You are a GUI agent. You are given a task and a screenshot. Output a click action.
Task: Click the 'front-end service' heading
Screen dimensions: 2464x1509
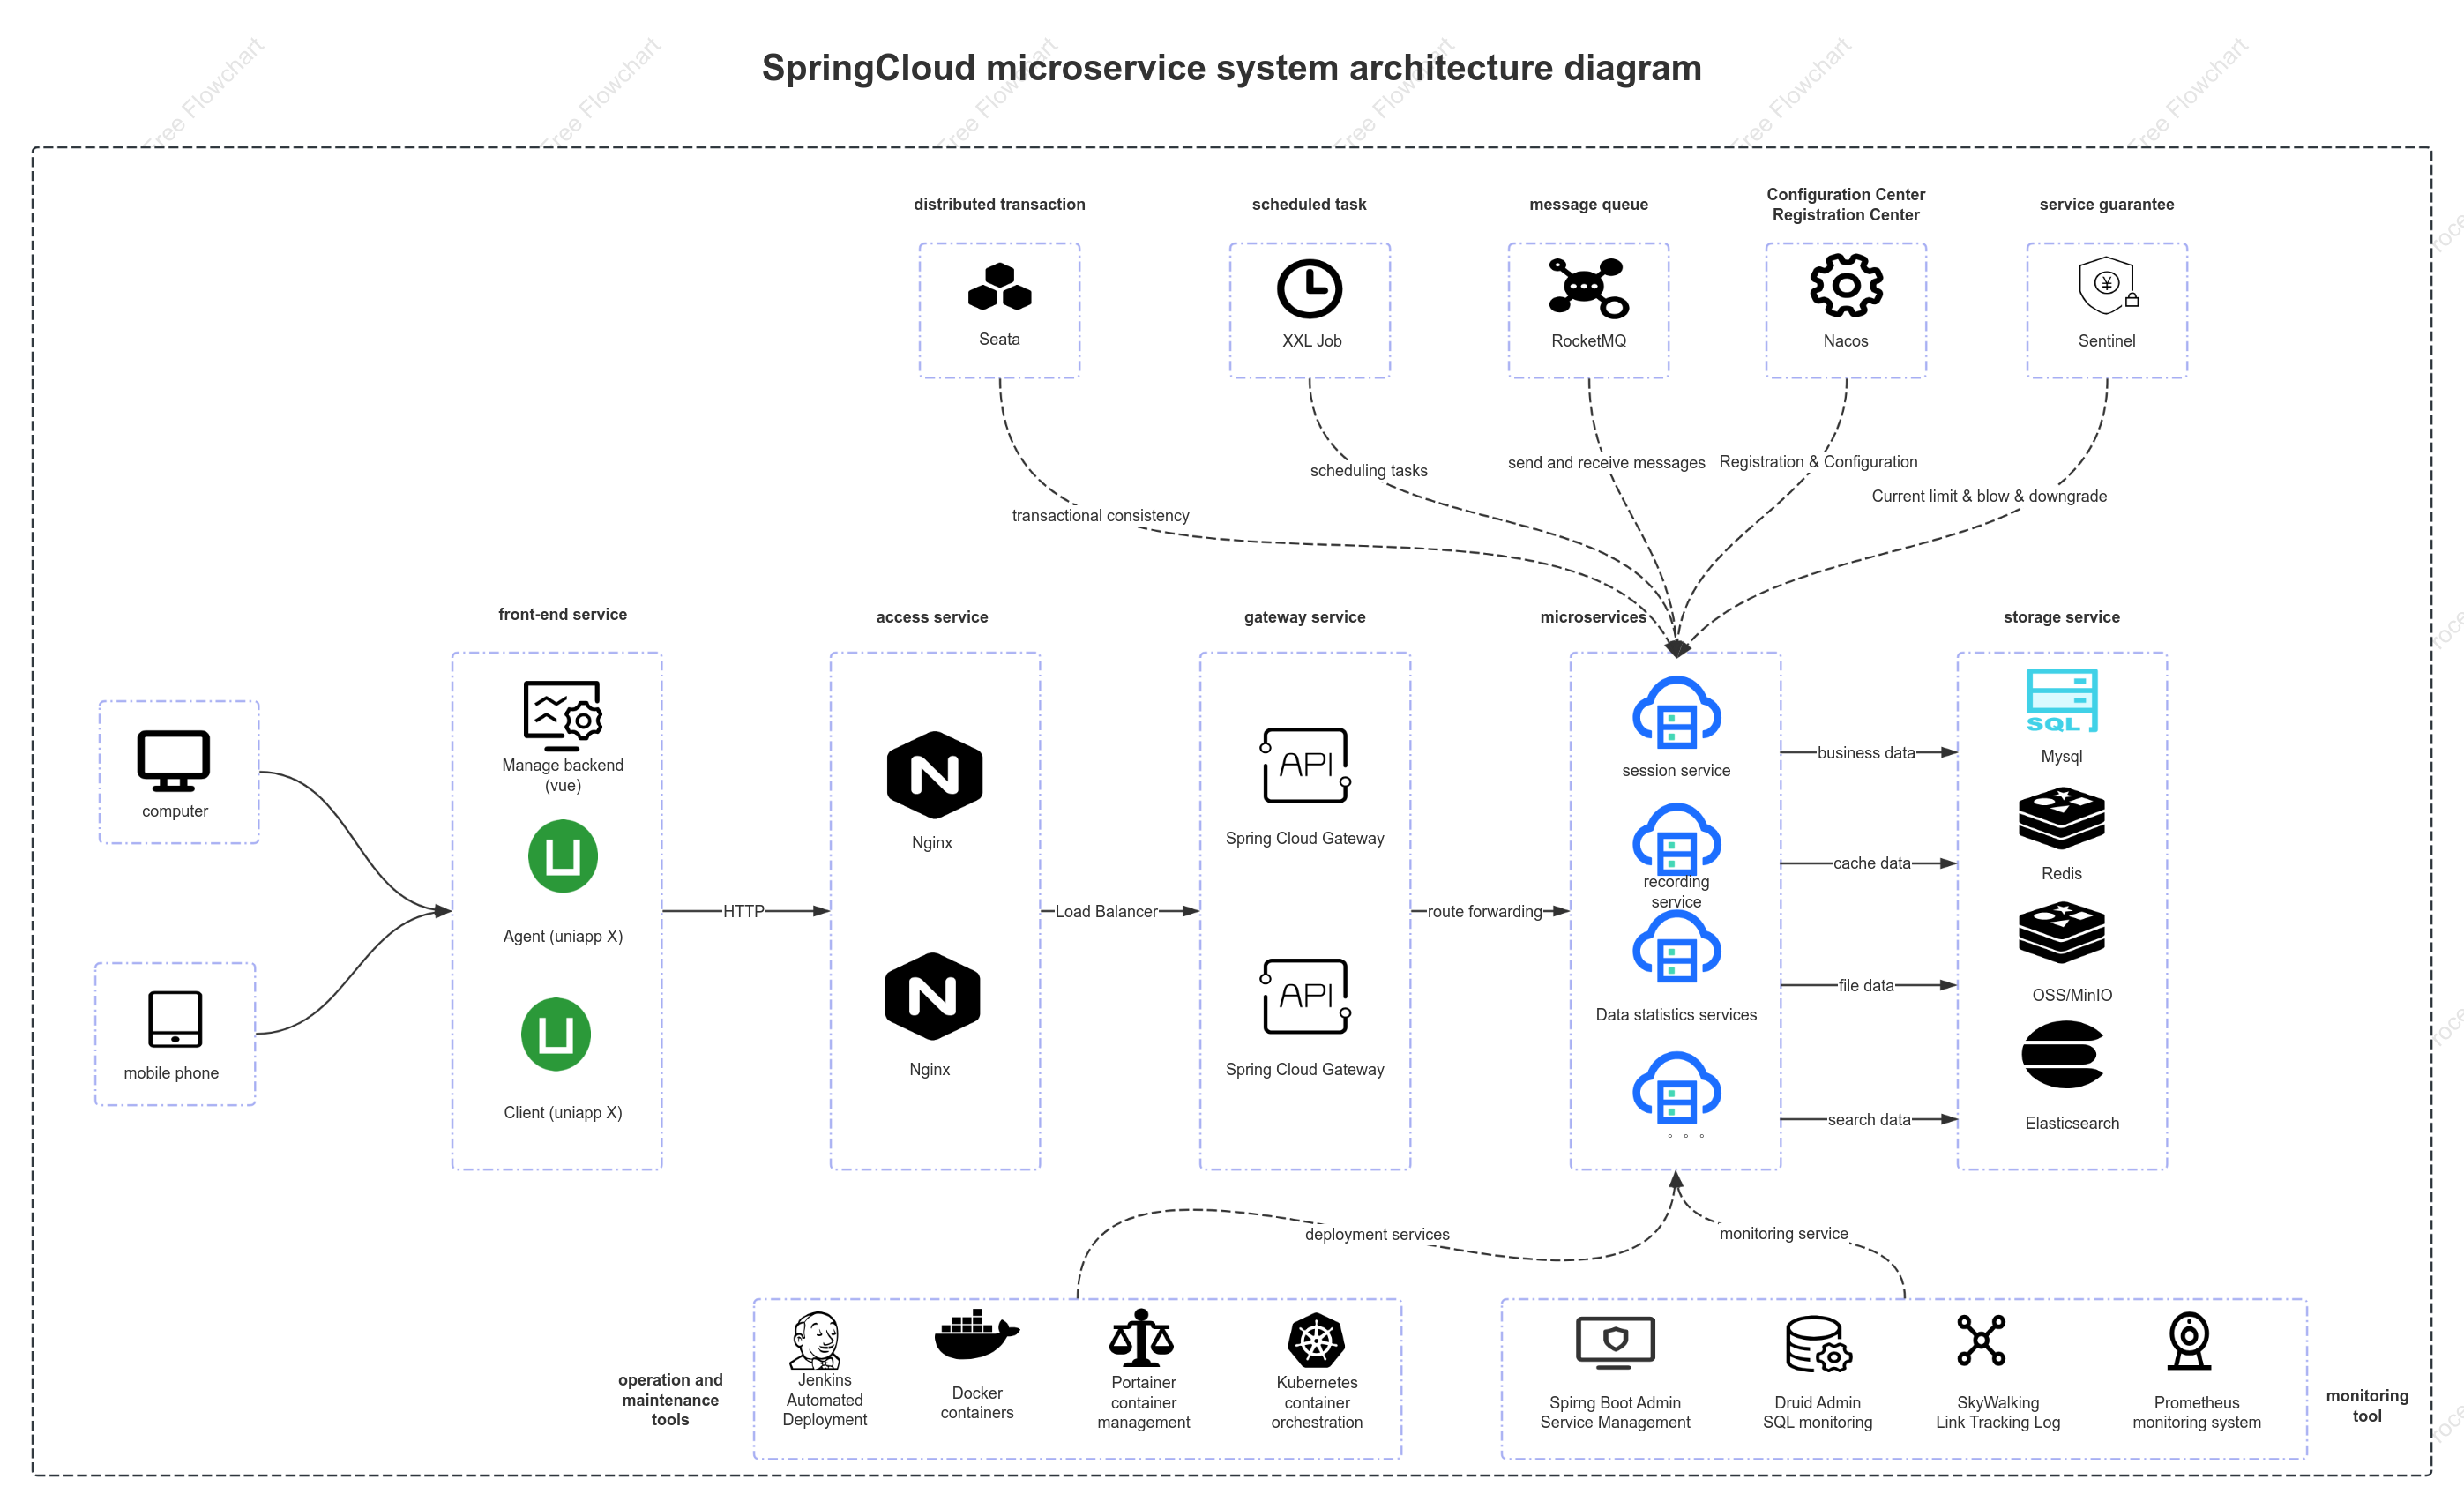562,614
